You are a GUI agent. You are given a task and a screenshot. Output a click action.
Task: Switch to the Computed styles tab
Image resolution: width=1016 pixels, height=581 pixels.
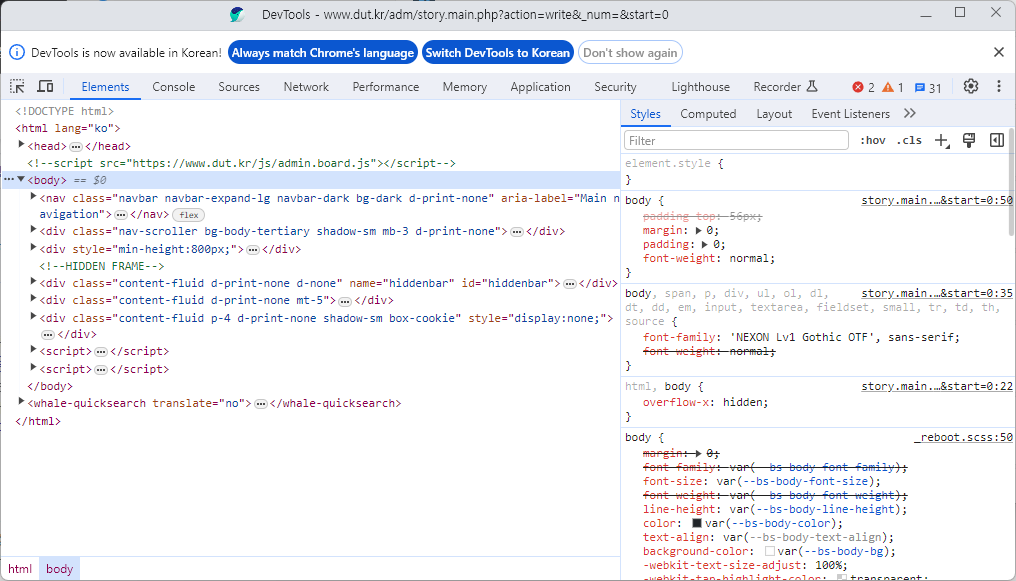[x=708, y=114]
